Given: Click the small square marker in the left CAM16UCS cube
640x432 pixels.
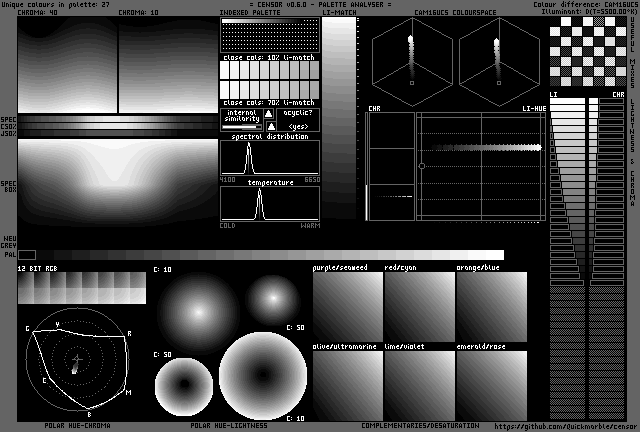Looking at the screenshot, I should tap(412, 83).
